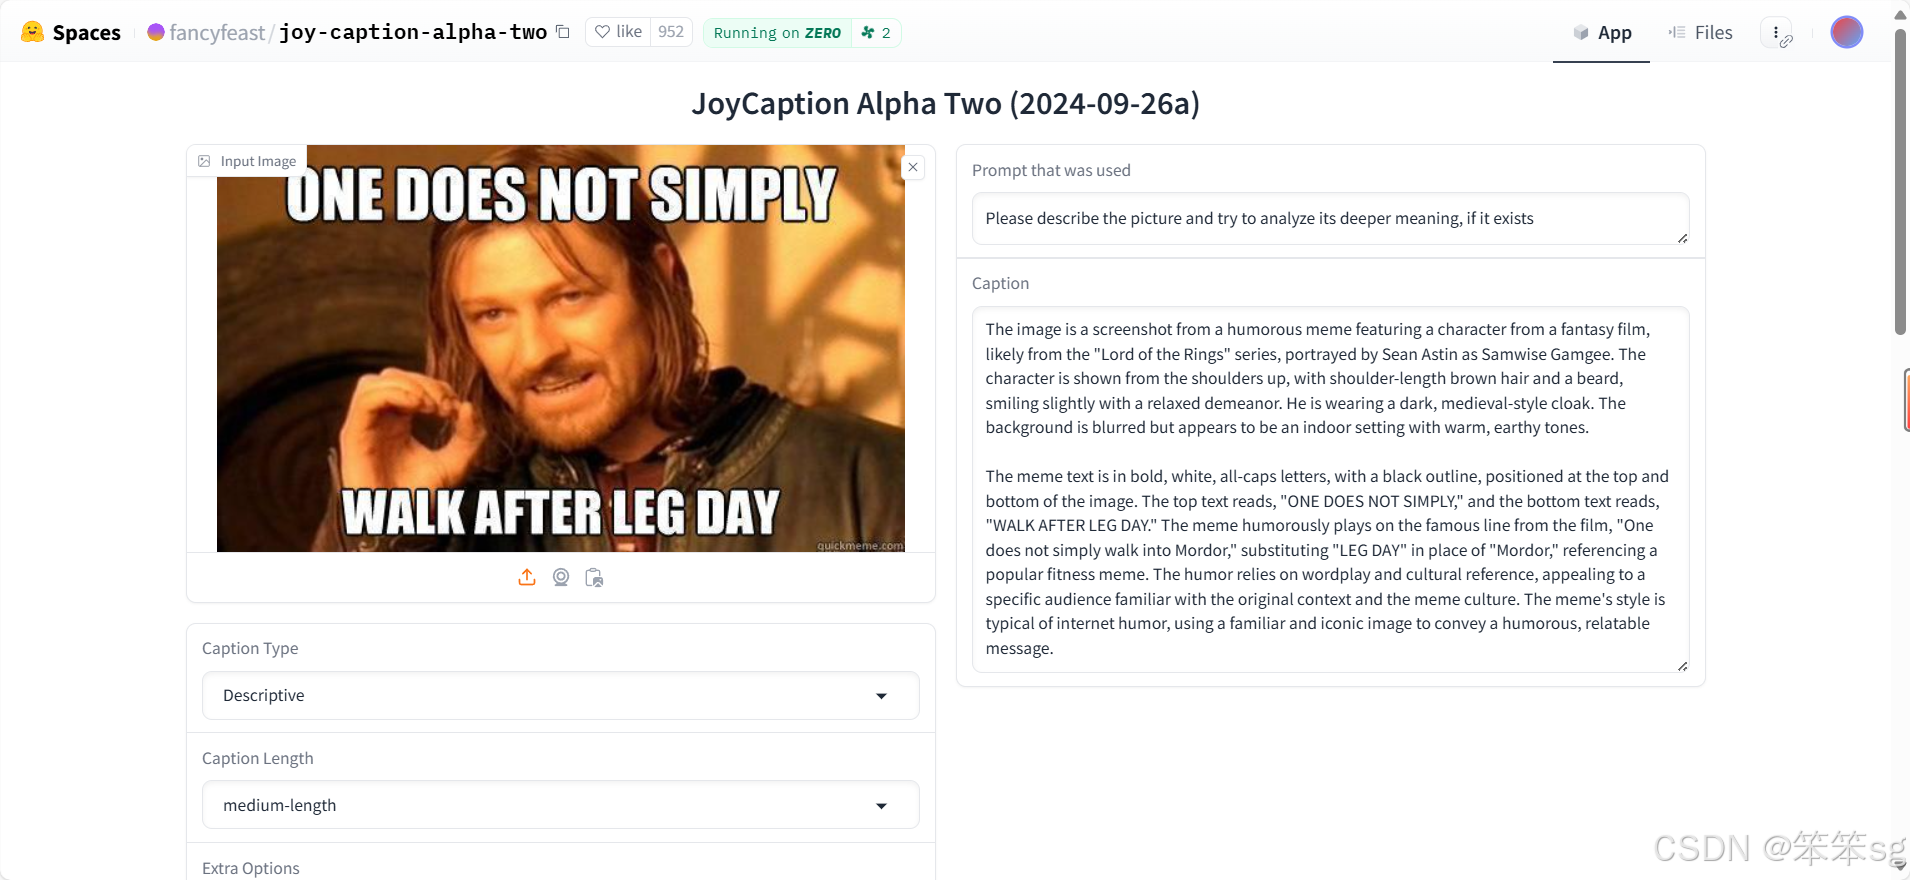Click the JoyCaption Alpha Two heading

click(946, 104)
